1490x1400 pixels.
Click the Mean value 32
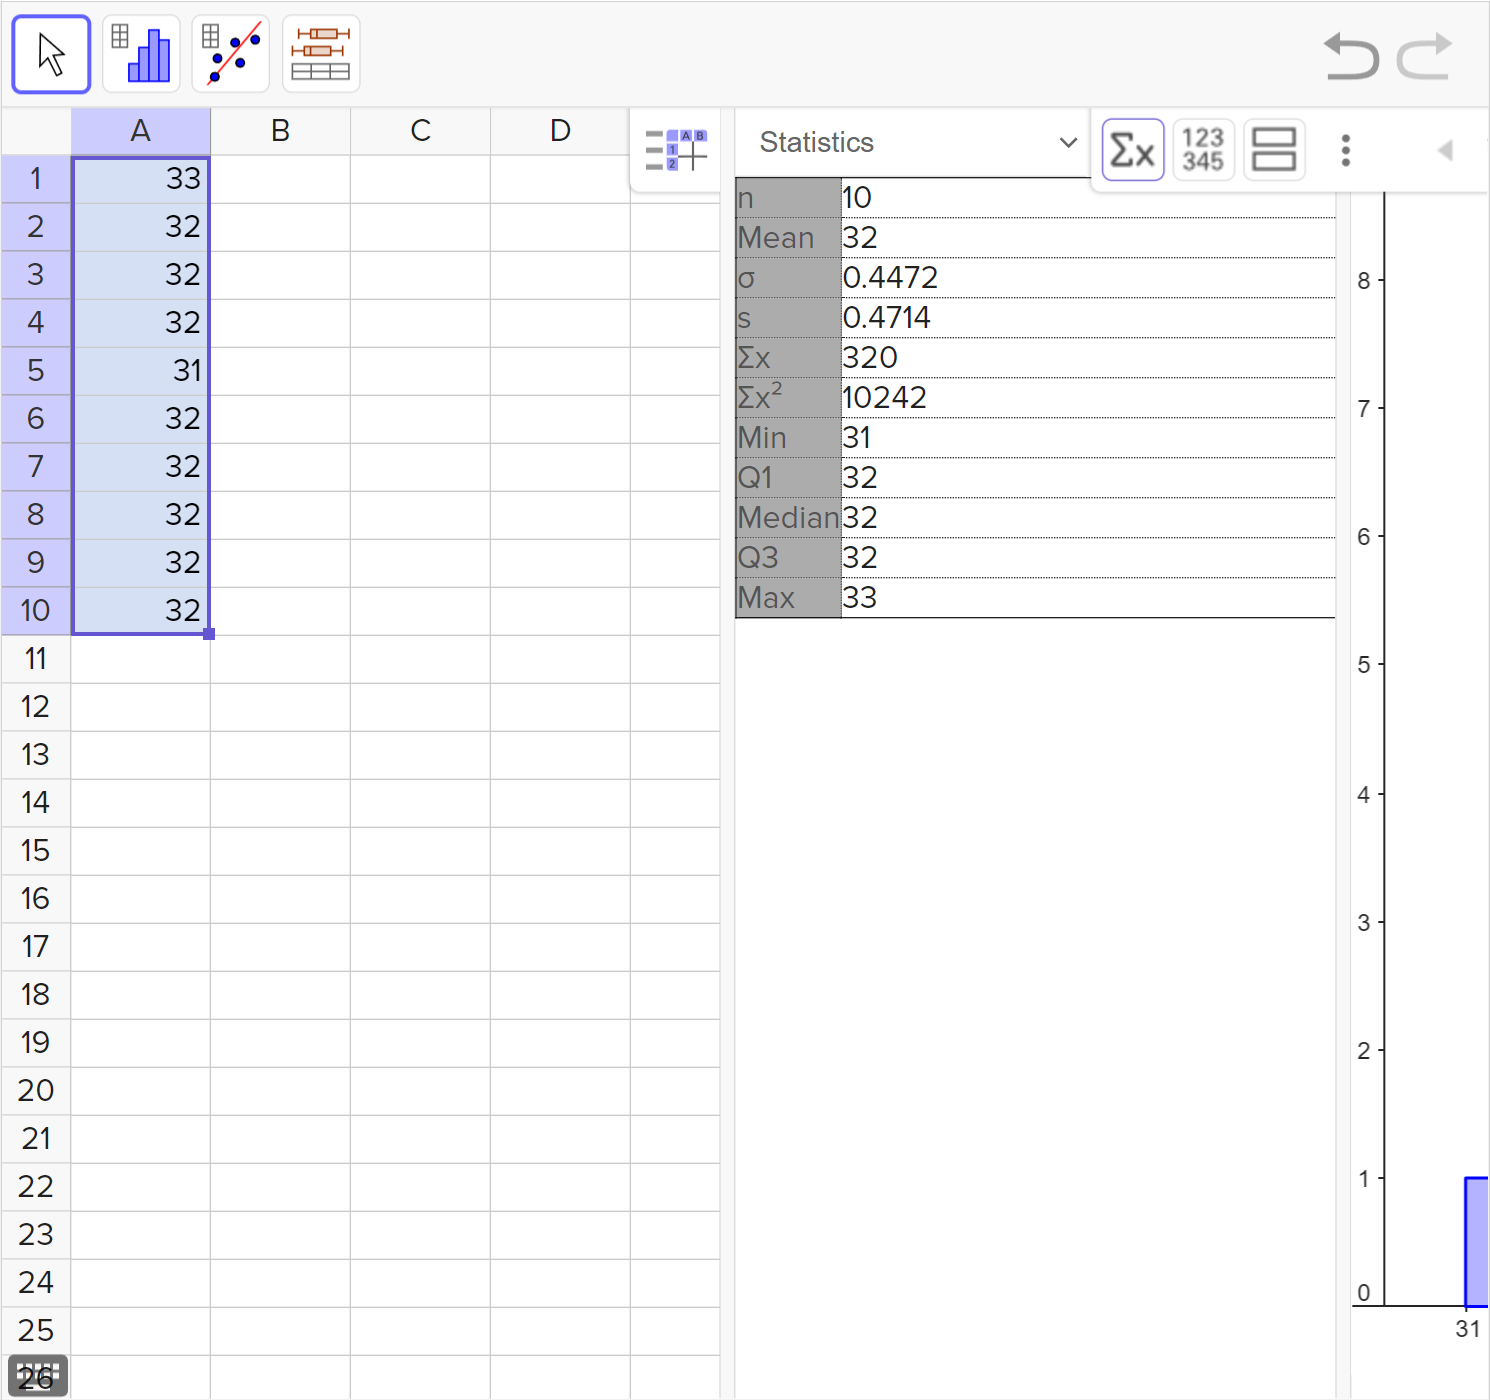pos(860,238)
